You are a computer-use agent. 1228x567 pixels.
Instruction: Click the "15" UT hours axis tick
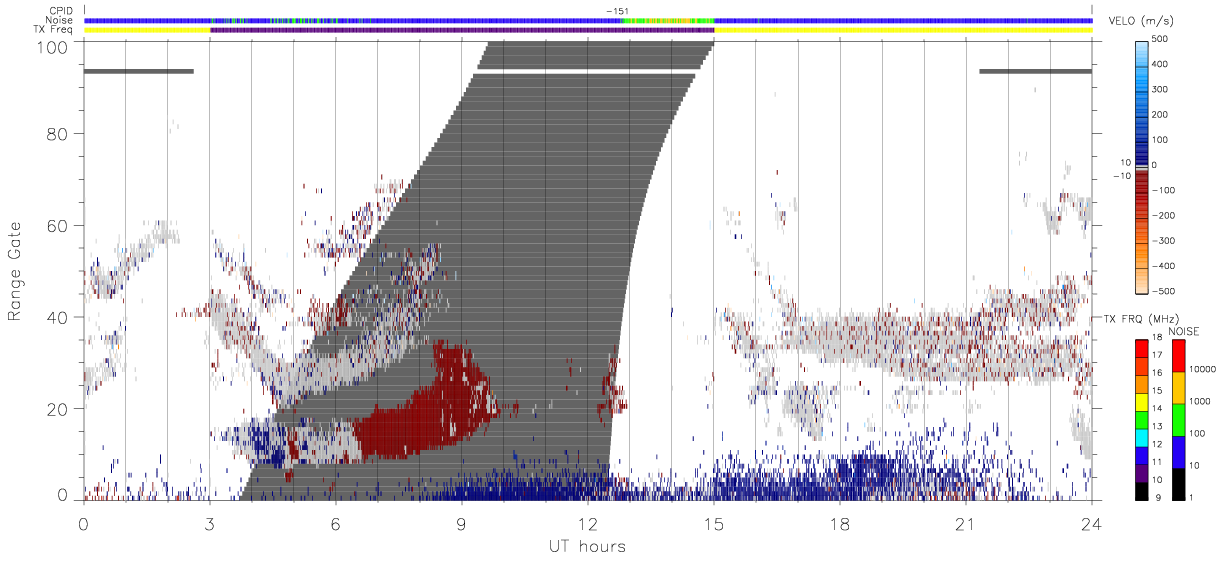click(714, 524)
